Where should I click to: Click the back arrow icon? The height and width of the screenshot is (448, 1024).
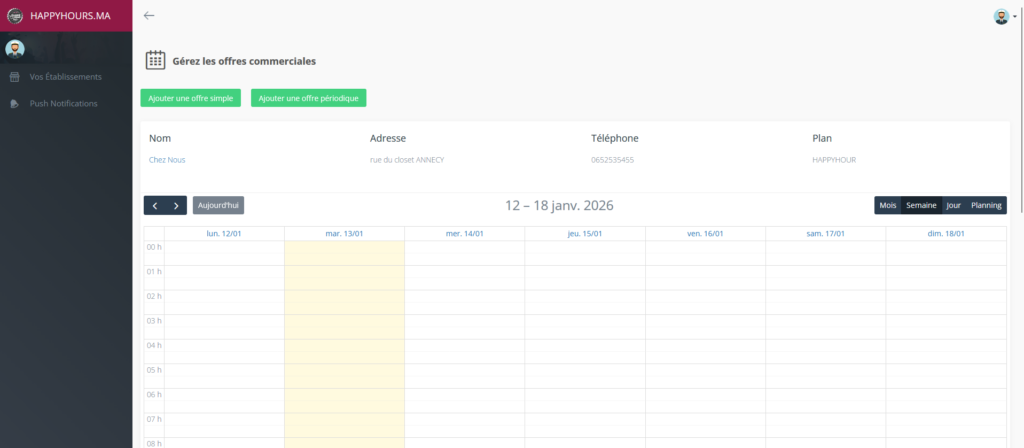click(149, 15)
